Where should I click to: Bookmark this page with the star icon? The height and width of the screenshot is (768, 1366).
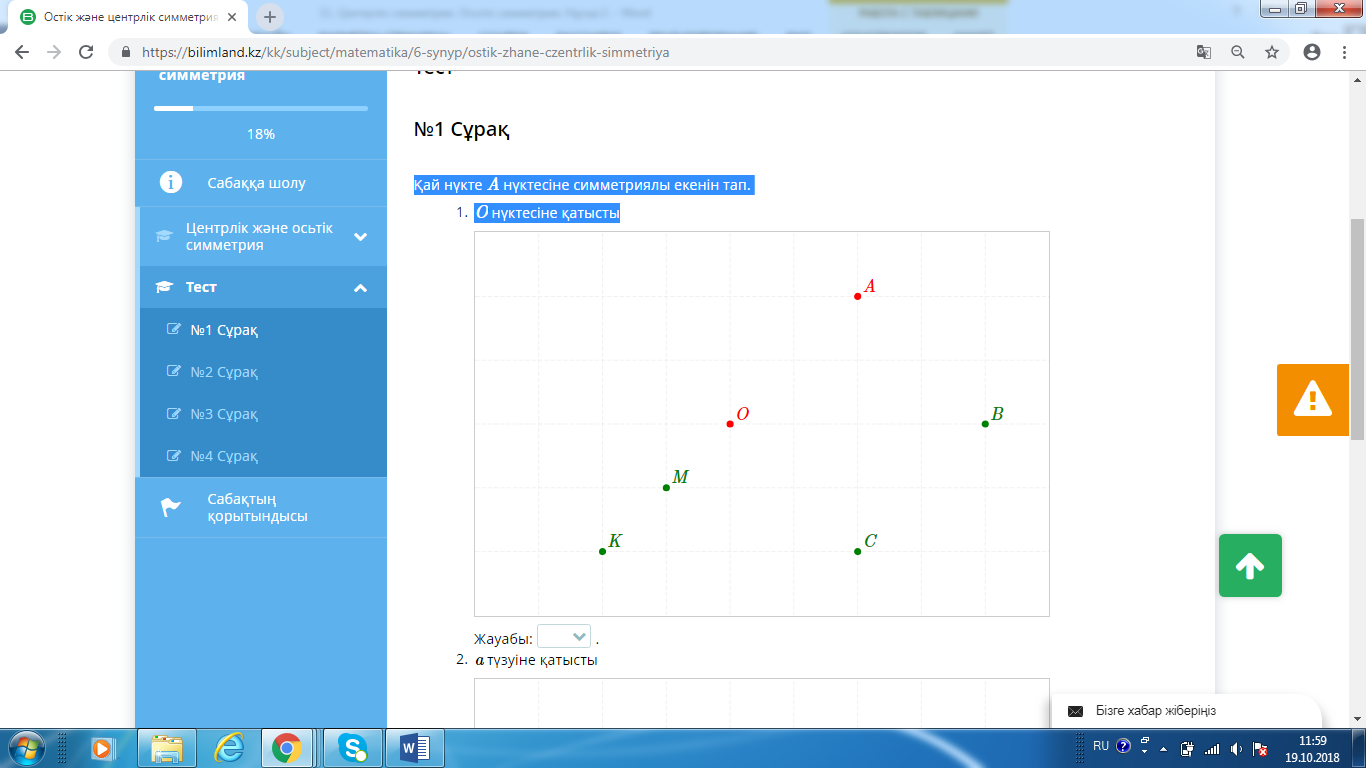(x=1272, y=52)
